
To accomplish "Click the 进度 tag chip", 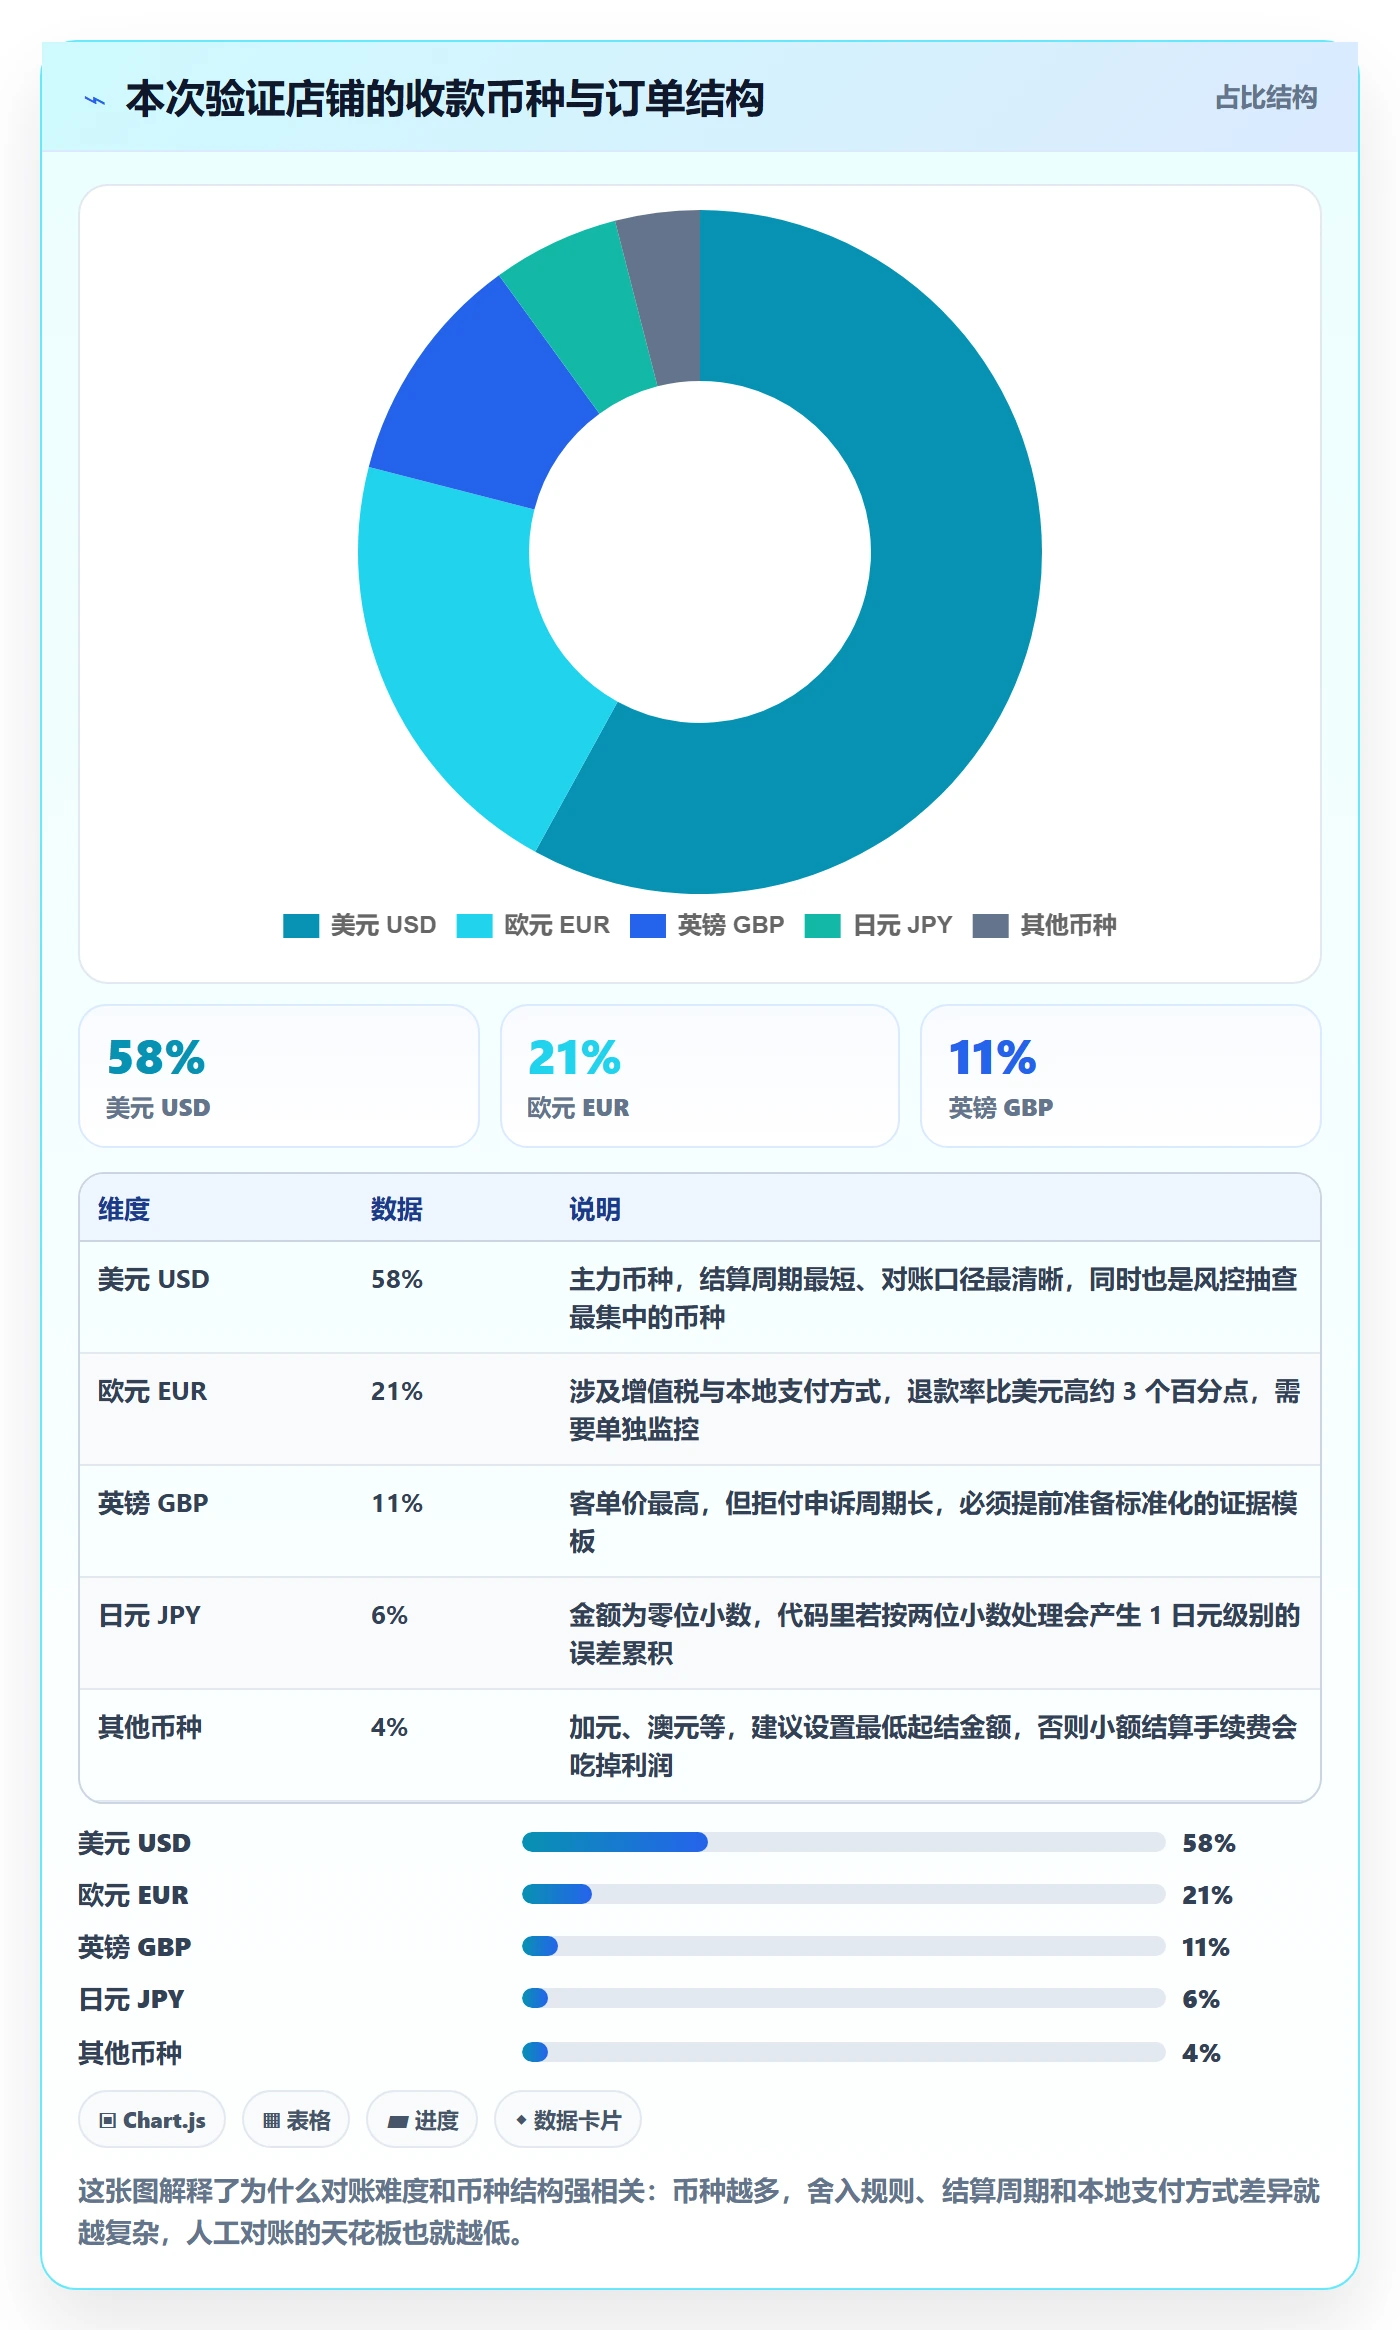I will [422, 2119].
